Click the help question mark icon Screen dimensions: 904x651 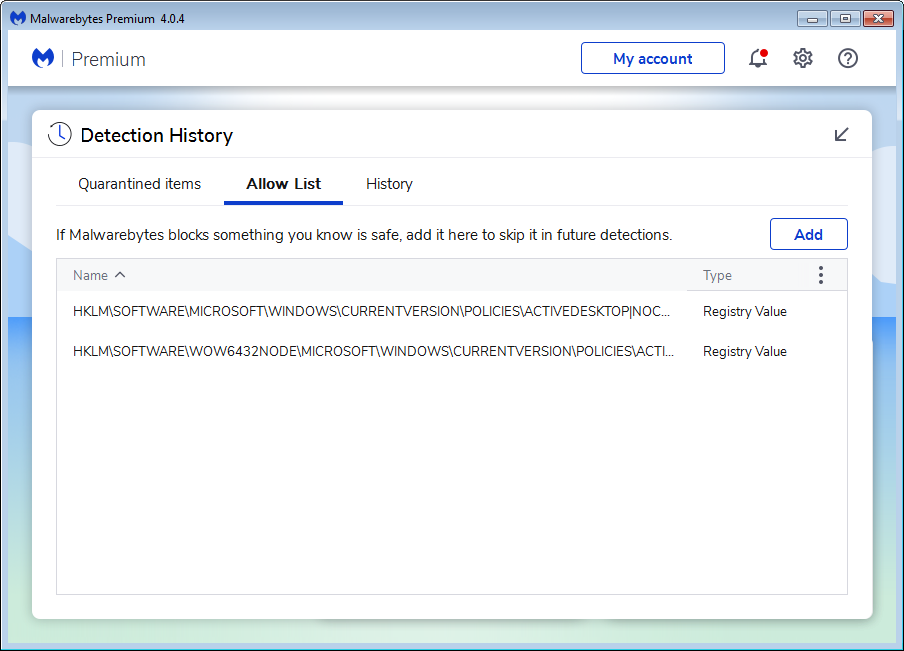tap(848, 59)
